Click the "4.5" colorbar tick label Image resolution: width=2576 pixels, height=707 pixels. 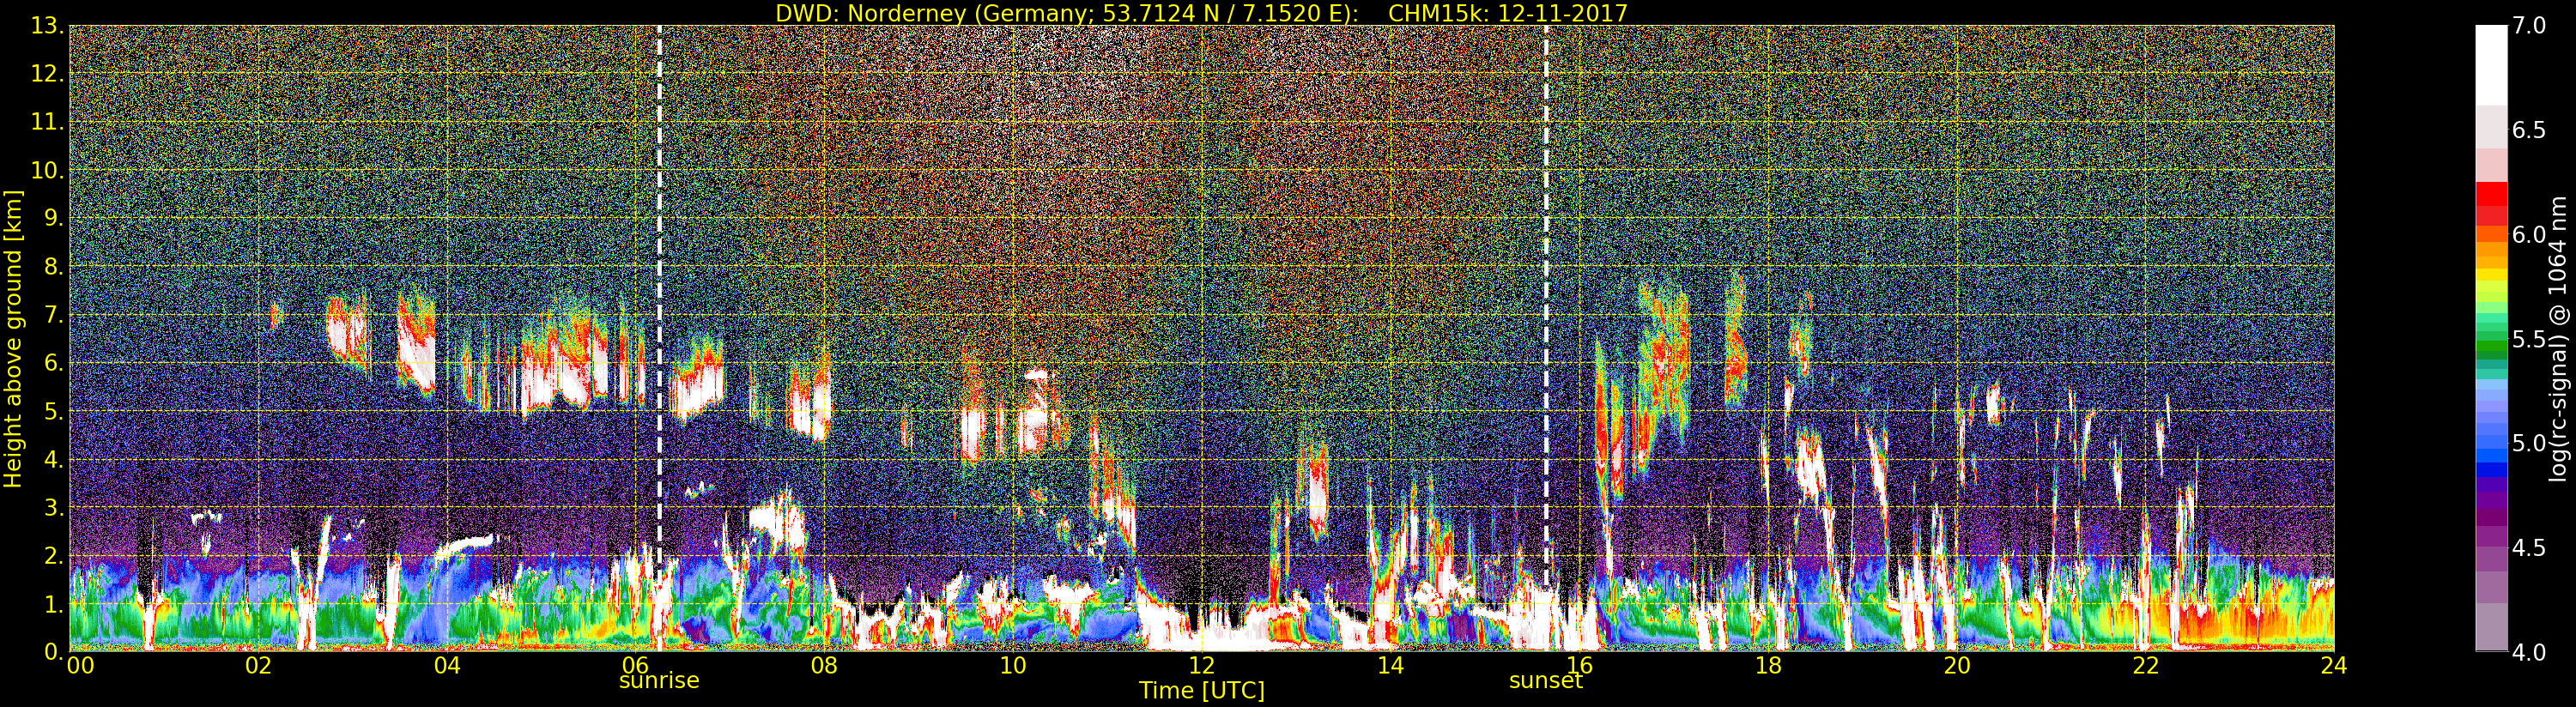[2529, 548]
